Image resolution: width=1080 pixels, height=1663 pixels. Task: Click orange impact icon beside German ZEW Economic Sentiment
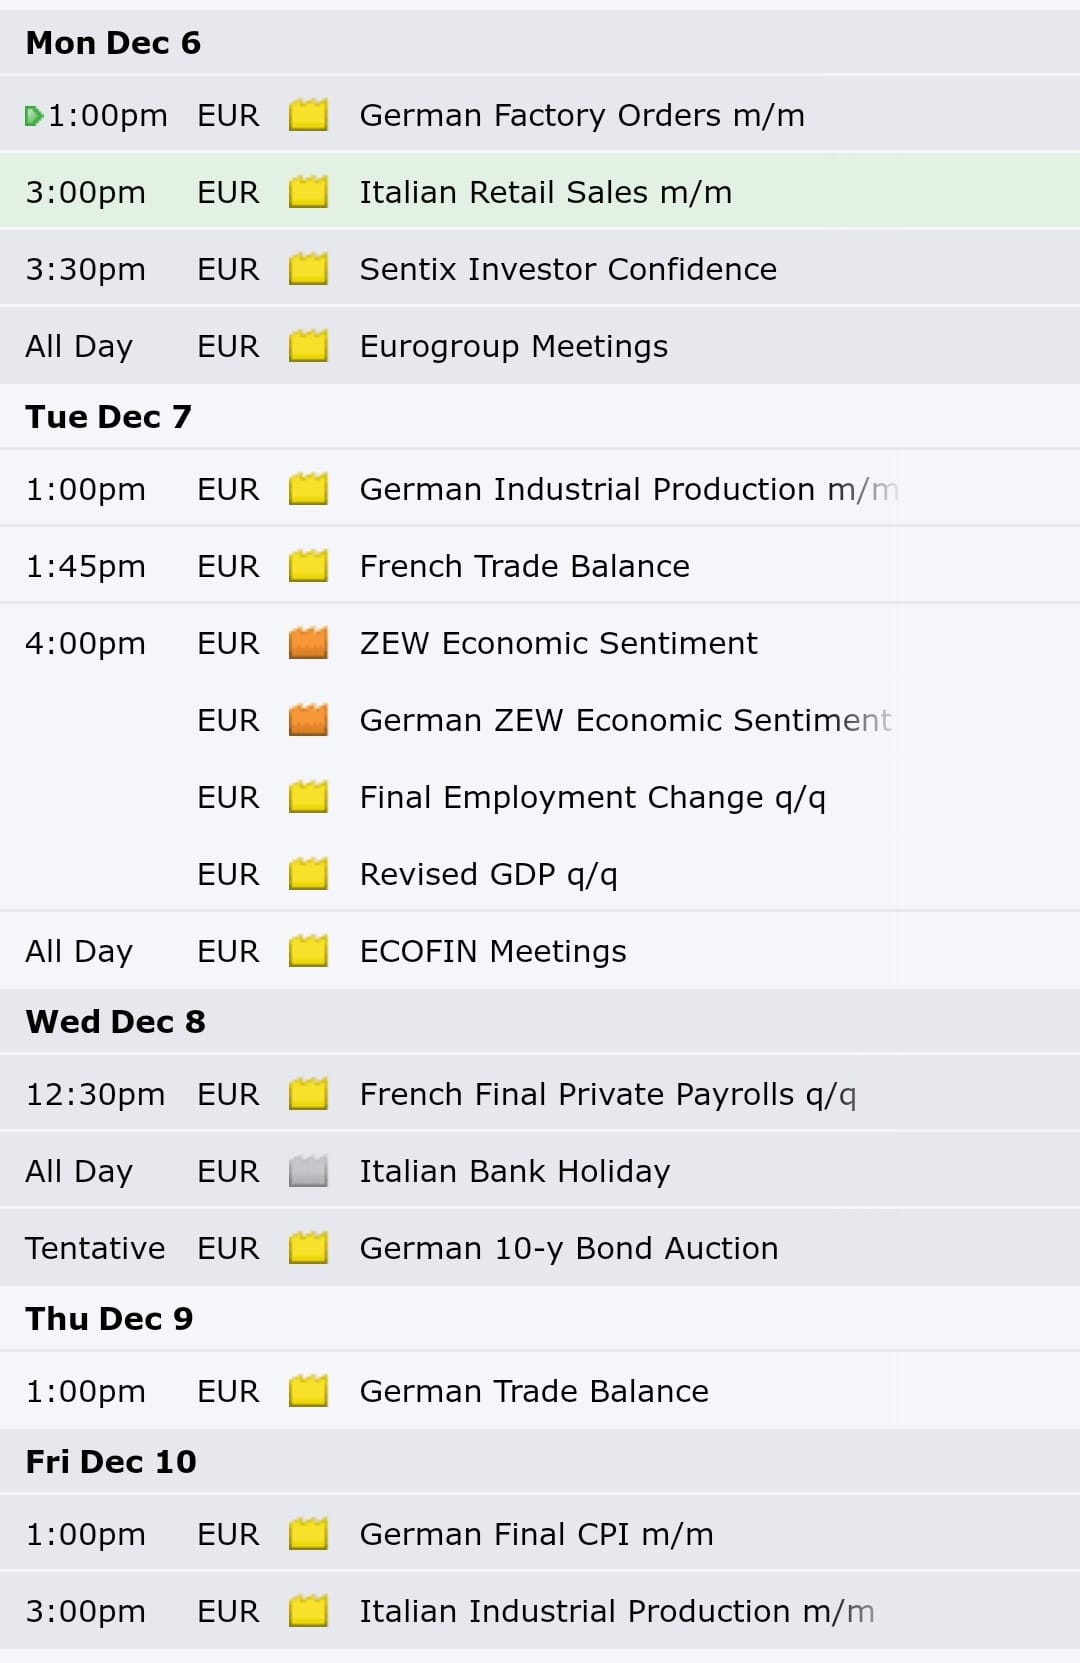308,720
